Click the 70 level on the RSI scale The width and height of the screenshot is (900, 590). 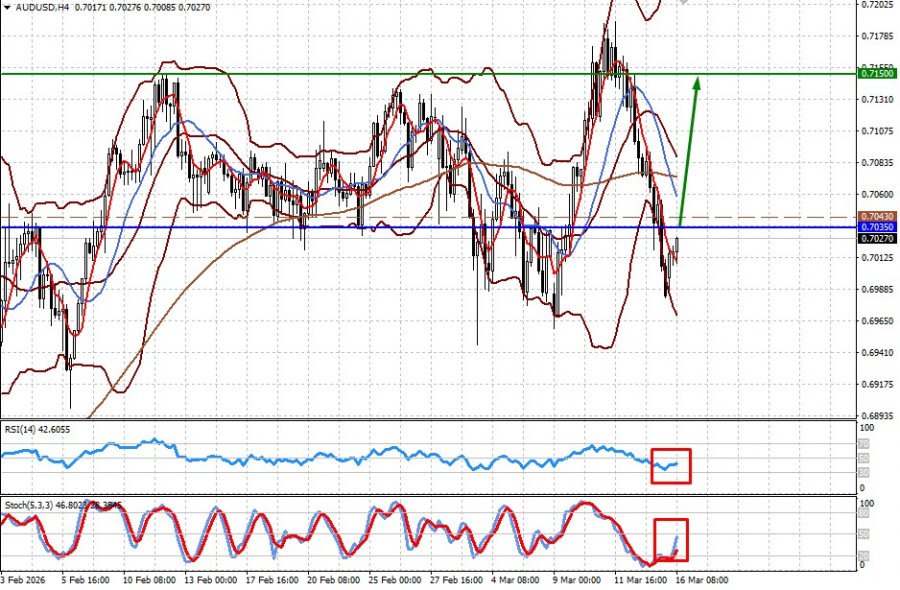pyautogui.click(x=864, y=444)
